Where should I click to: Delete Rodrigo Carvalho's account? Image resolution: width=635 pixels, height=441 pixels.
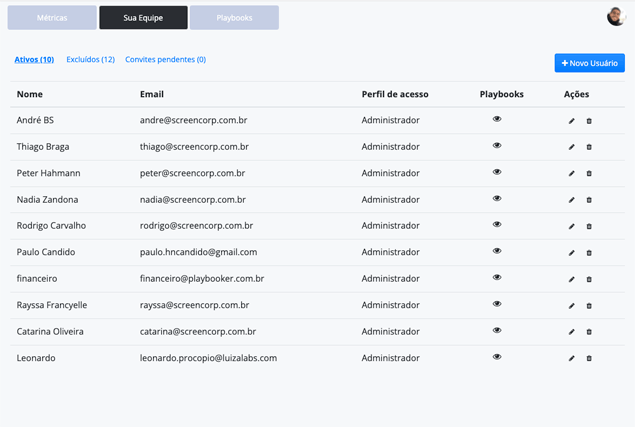(589, 226)
